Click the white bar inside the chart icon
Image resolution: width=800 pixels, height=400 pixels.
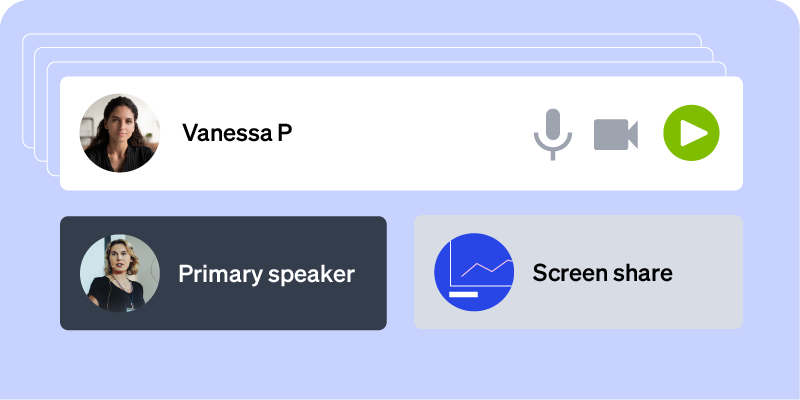(463, 294)
